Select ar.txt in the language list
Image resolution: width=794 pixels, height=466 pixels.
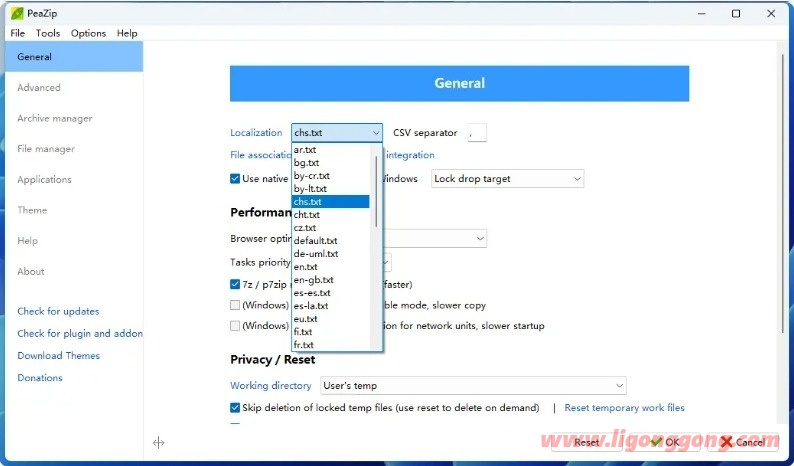(x=331, y=149)
